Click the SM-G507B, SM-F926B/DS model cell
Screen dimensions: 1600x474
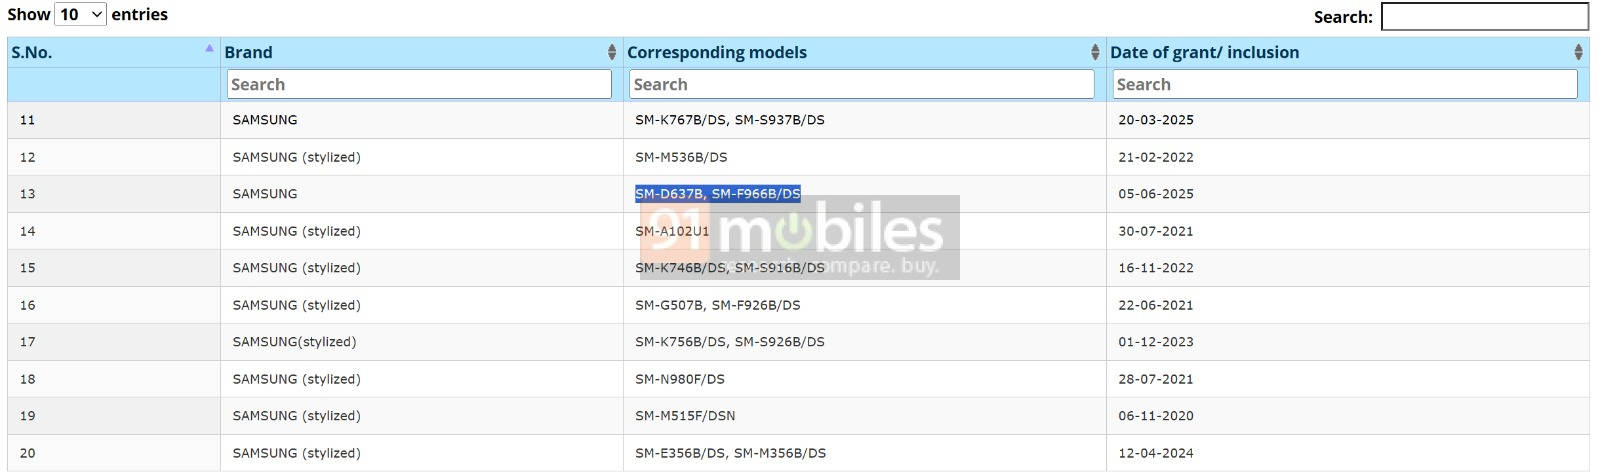click(x=717, y=305)
